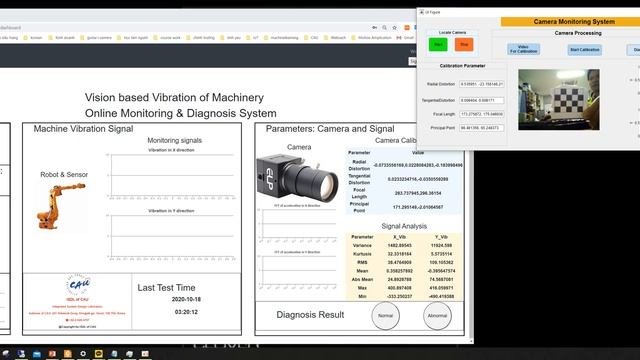Viewport: 640px width, 360px height.
Task: Open the 'Motion Amplication' bookmark folder
Action: 371,38
